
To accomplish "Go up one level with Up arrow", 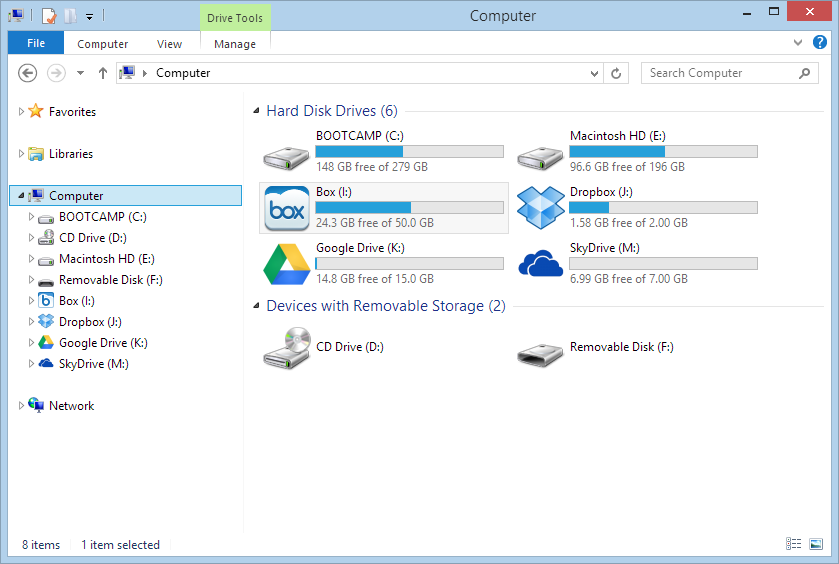I will 103,73.
